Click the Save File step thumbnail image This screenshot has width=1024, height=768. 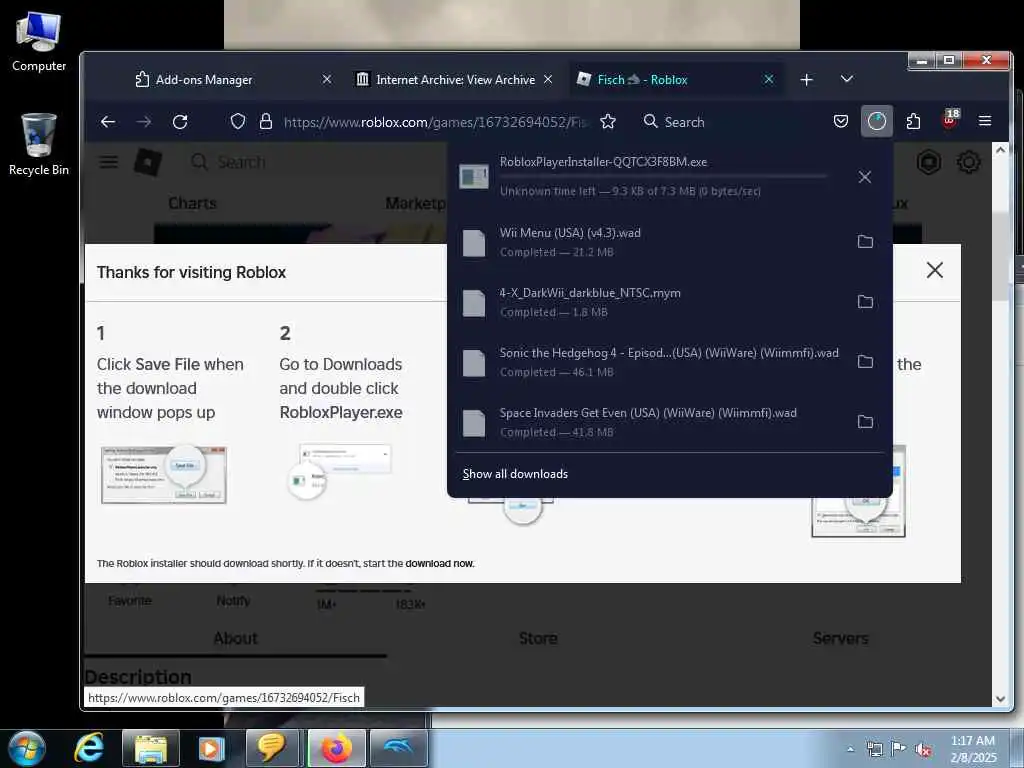(164, 474)
